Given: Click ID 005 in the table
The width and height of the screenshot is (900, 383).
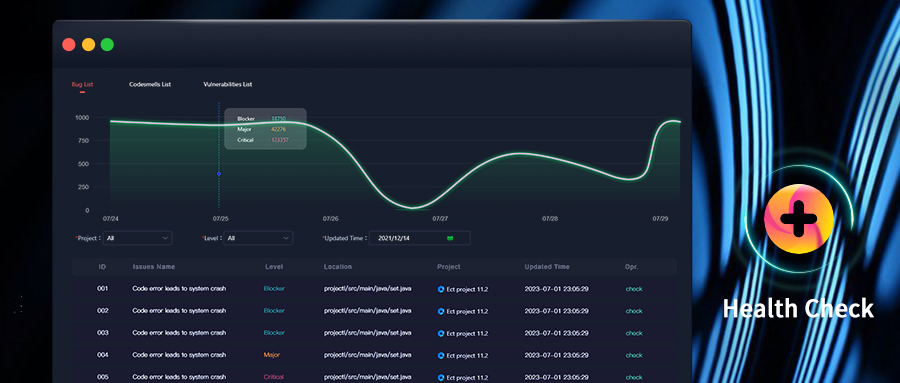Looking at the screenshot, I should click(x=102, y=377).
